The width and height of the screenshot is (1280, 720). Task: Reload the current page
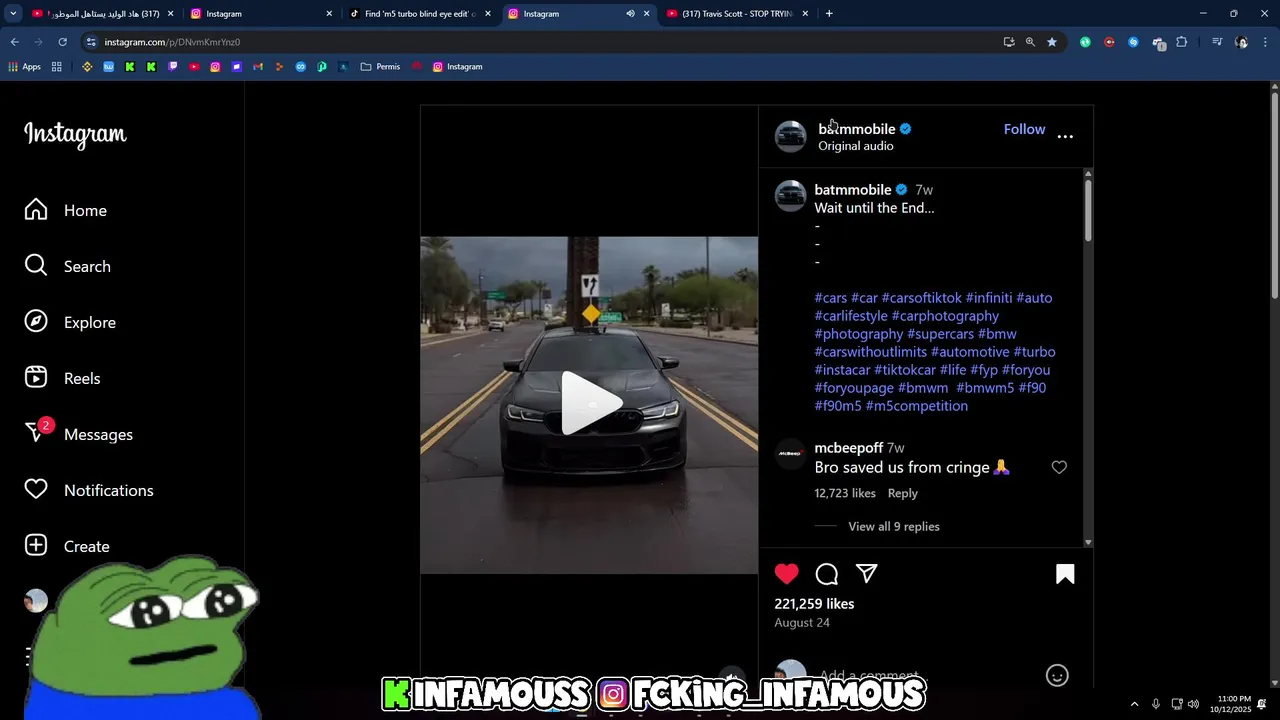coord(62,42)
